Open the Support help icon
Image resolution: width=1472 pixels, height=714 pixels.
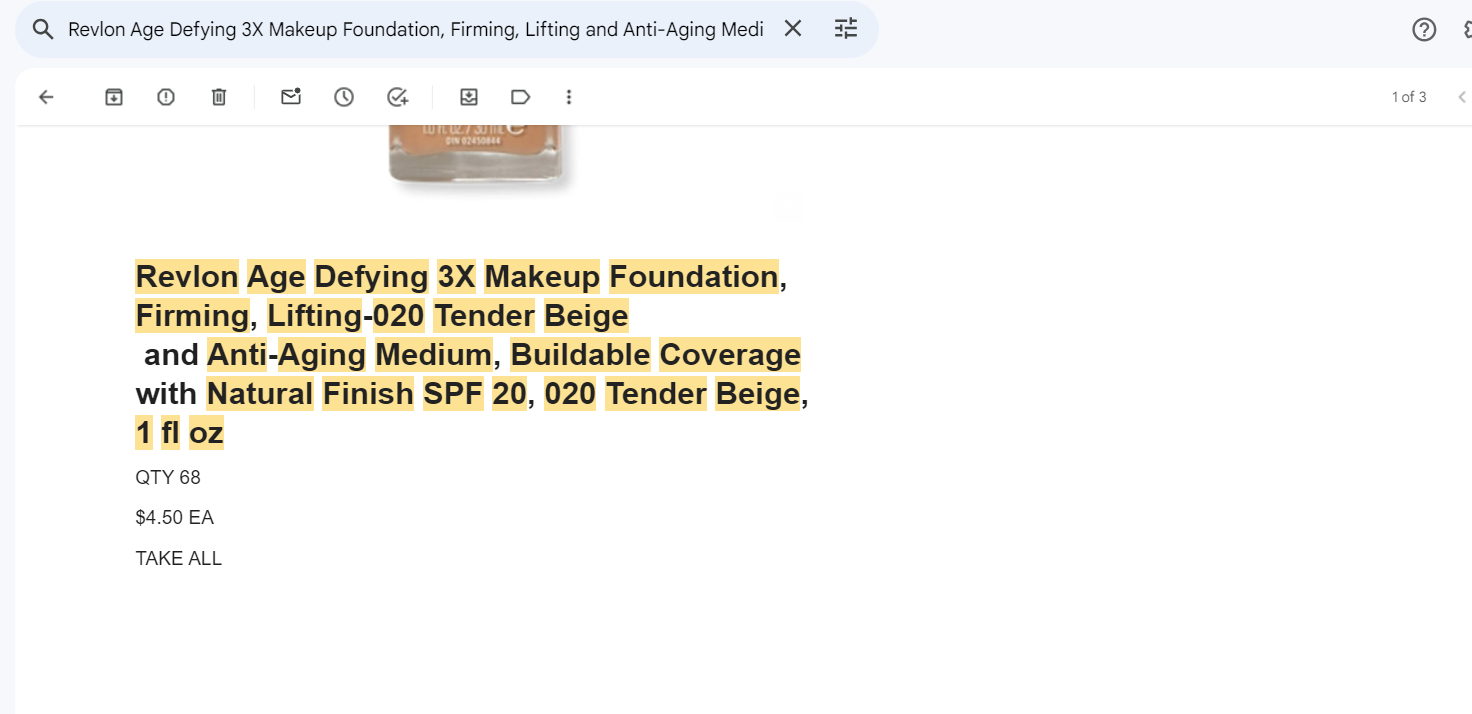(x=1424, y=30)
